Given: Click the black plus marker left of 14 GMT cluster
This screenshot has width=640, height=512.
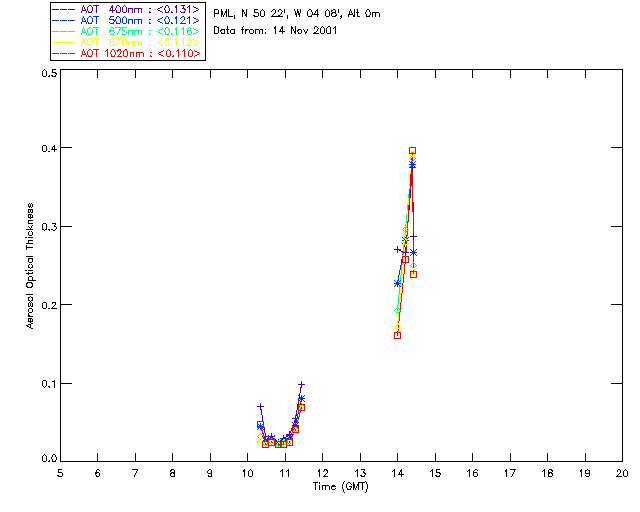Looking at the screenshot, I should pyautogui.click(x=397, y=249).
